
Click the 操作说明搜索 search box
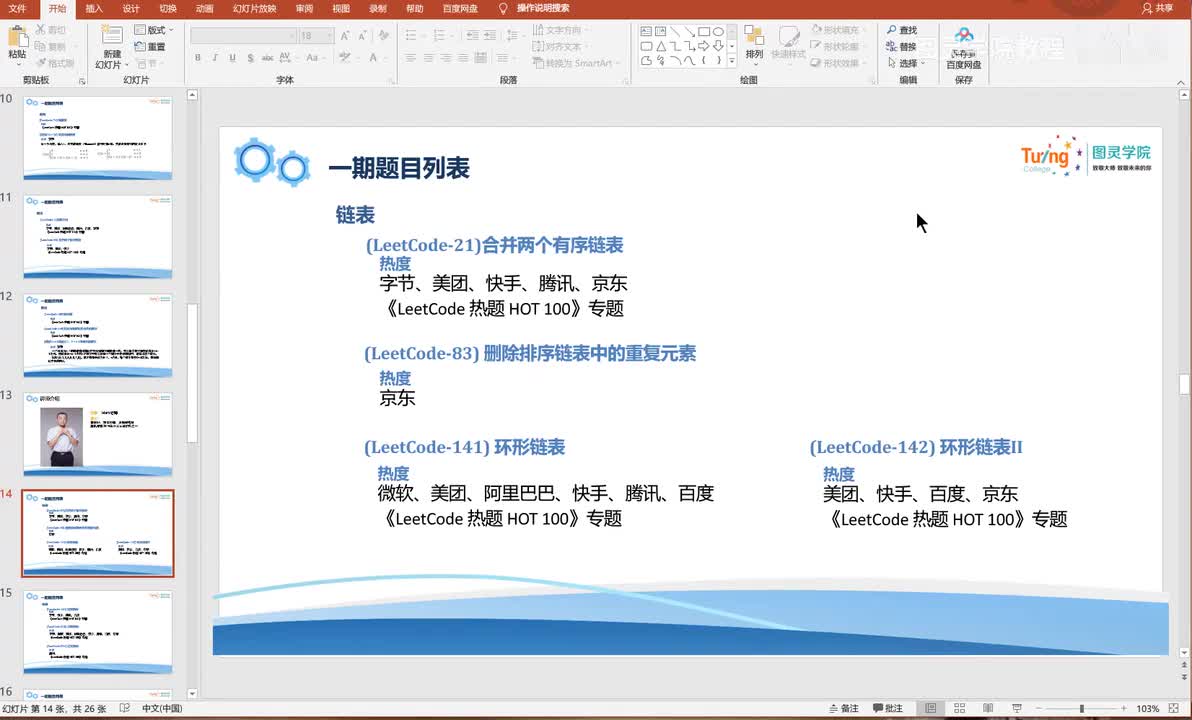point(543,8)
